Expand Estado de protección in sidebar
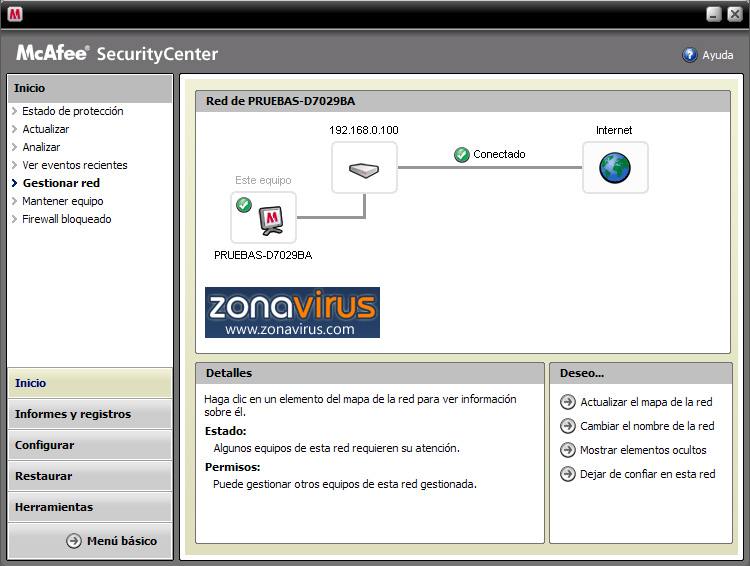This screenshot has width=750, height=566. 72,111
